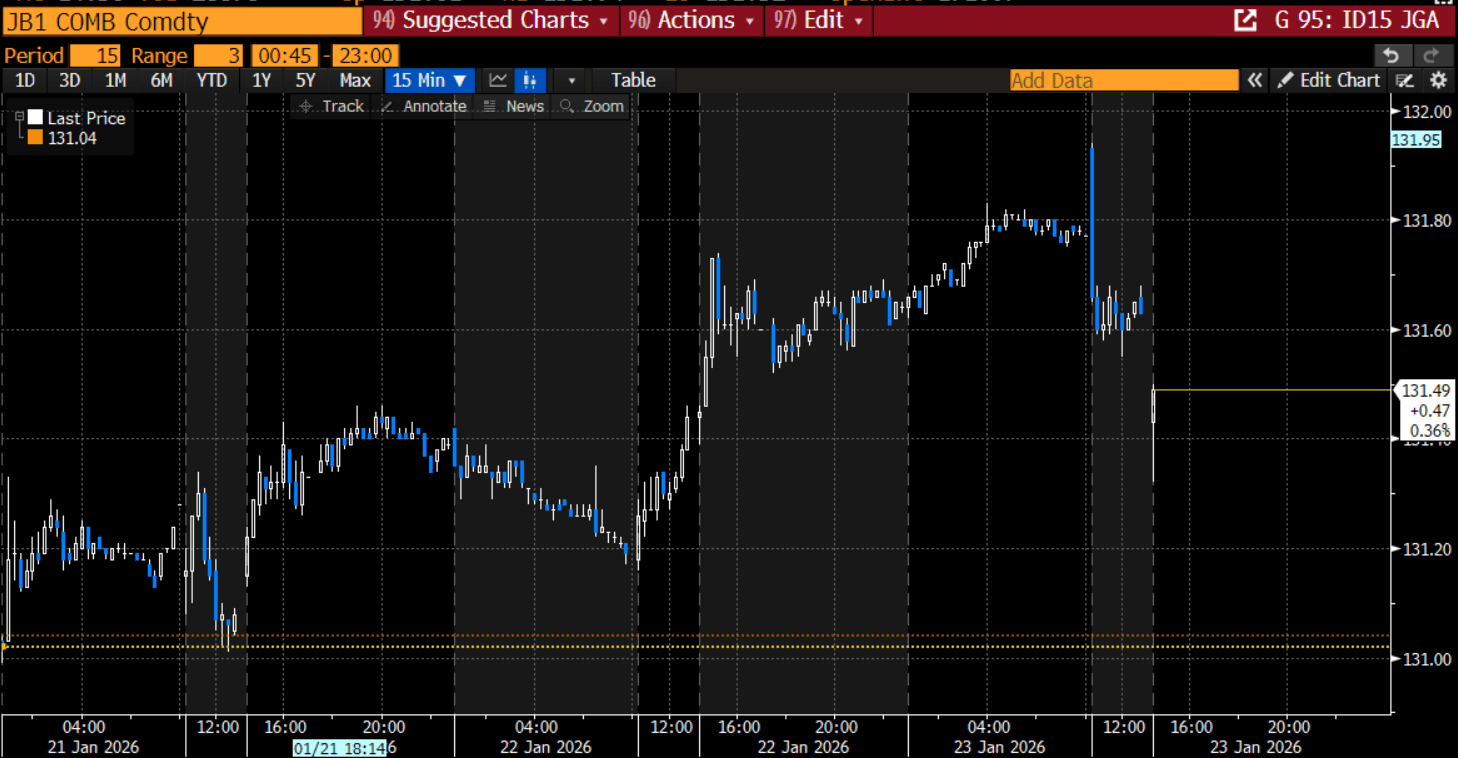Click the 131.95 high price label
This screenshot has height=758, width=1458.
[1416, 140]
